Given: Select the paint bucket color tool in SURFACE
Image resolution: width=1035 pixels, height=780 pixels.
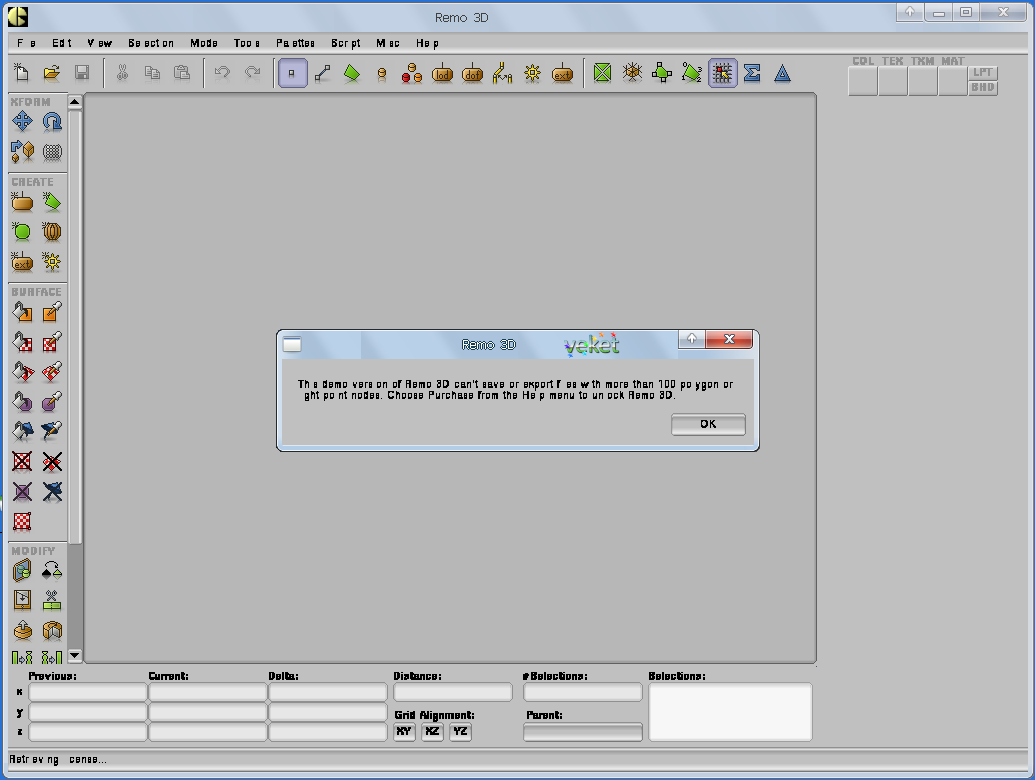Looking at the screenshot, I should coord(22,311).
